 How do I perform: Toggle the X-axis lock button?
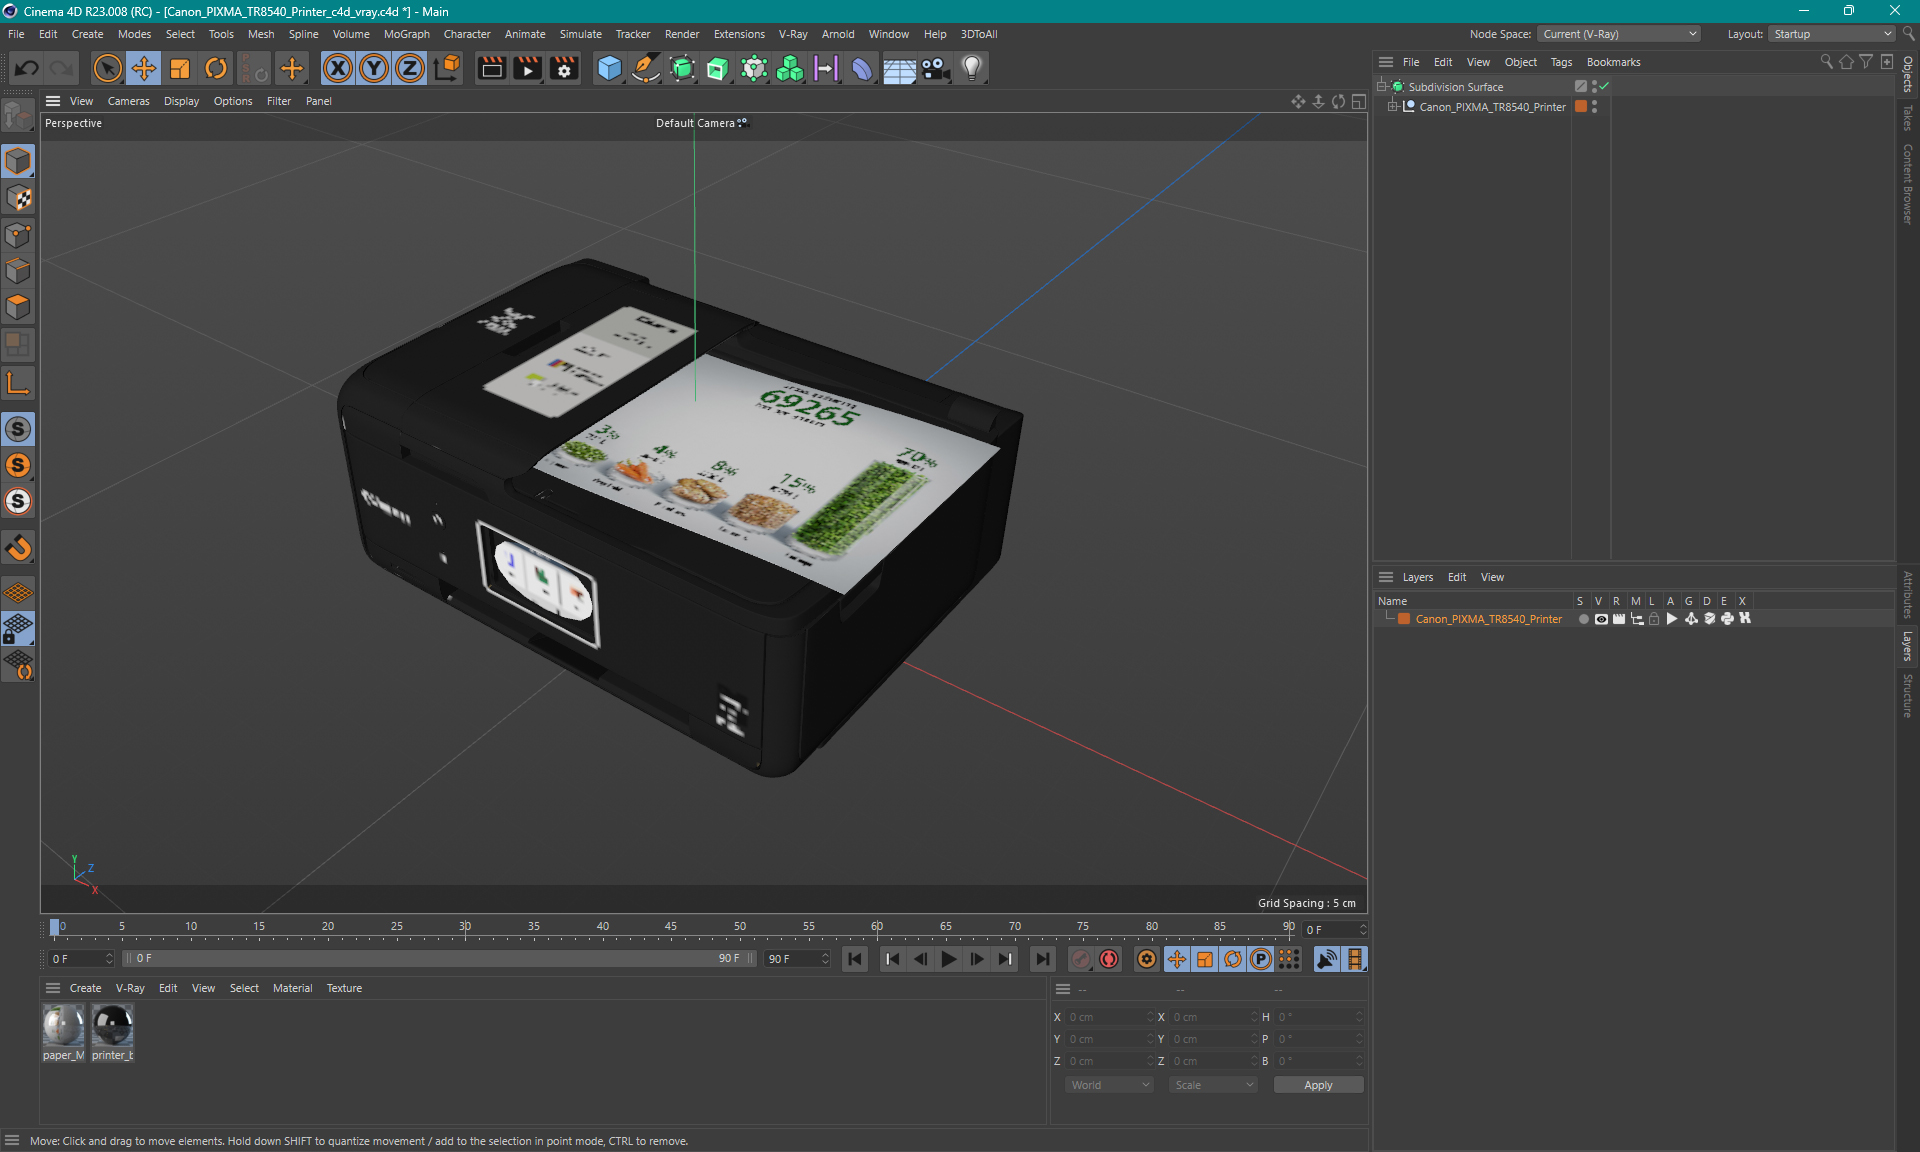click(x=338, y=68)
